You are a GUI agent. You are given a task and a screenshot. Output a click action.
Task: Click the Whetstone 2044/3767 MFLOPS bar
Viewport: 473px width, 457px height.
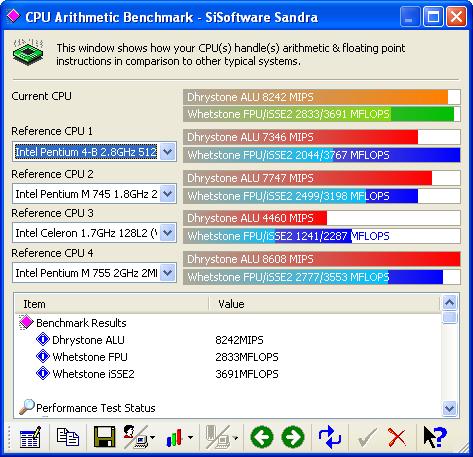pos(322,155)
